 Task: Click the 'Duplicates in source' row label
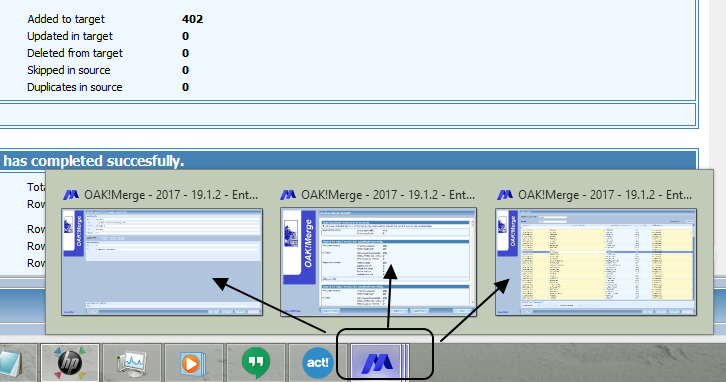point(75,87)
